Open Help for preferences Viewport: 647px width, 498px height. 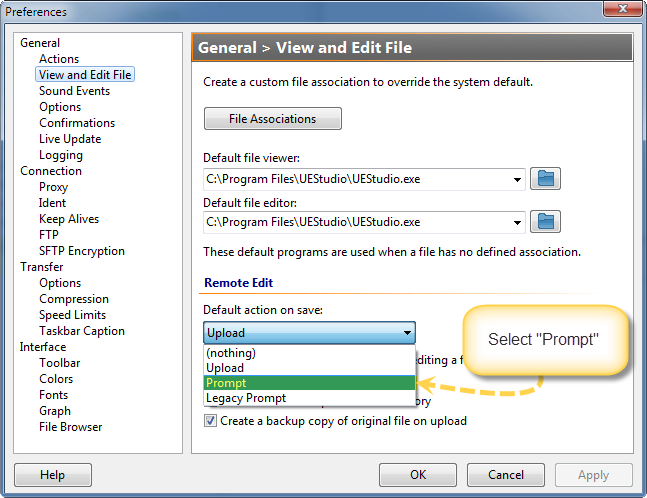[53, 475]
